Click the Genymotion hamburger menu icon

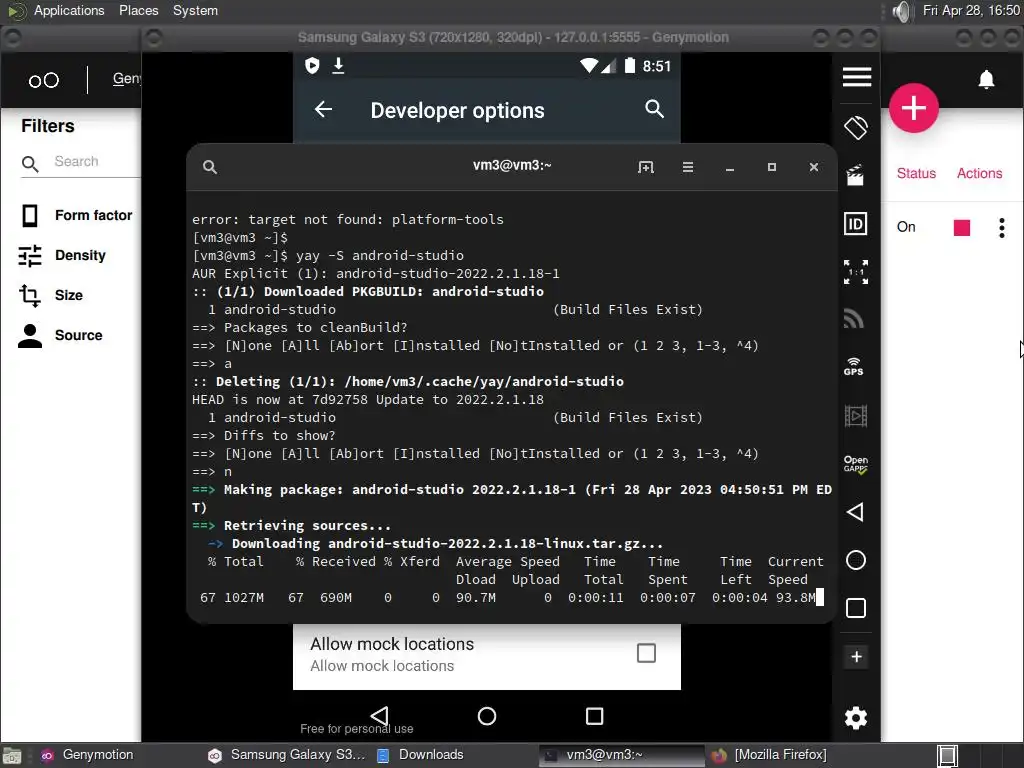856,77
